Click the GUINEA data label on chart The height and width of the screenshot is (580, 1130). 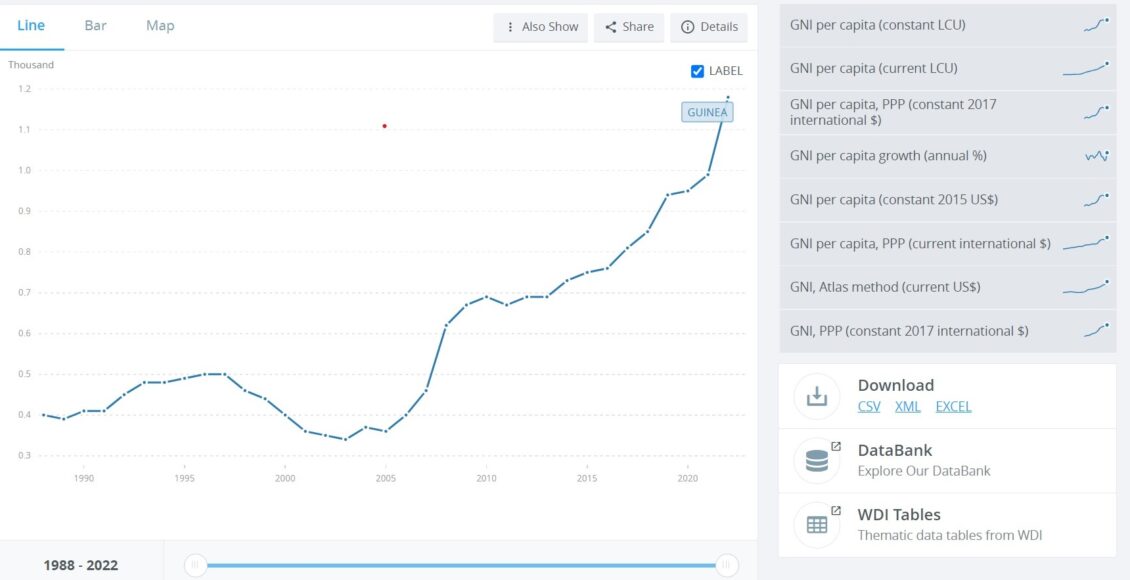707,112
